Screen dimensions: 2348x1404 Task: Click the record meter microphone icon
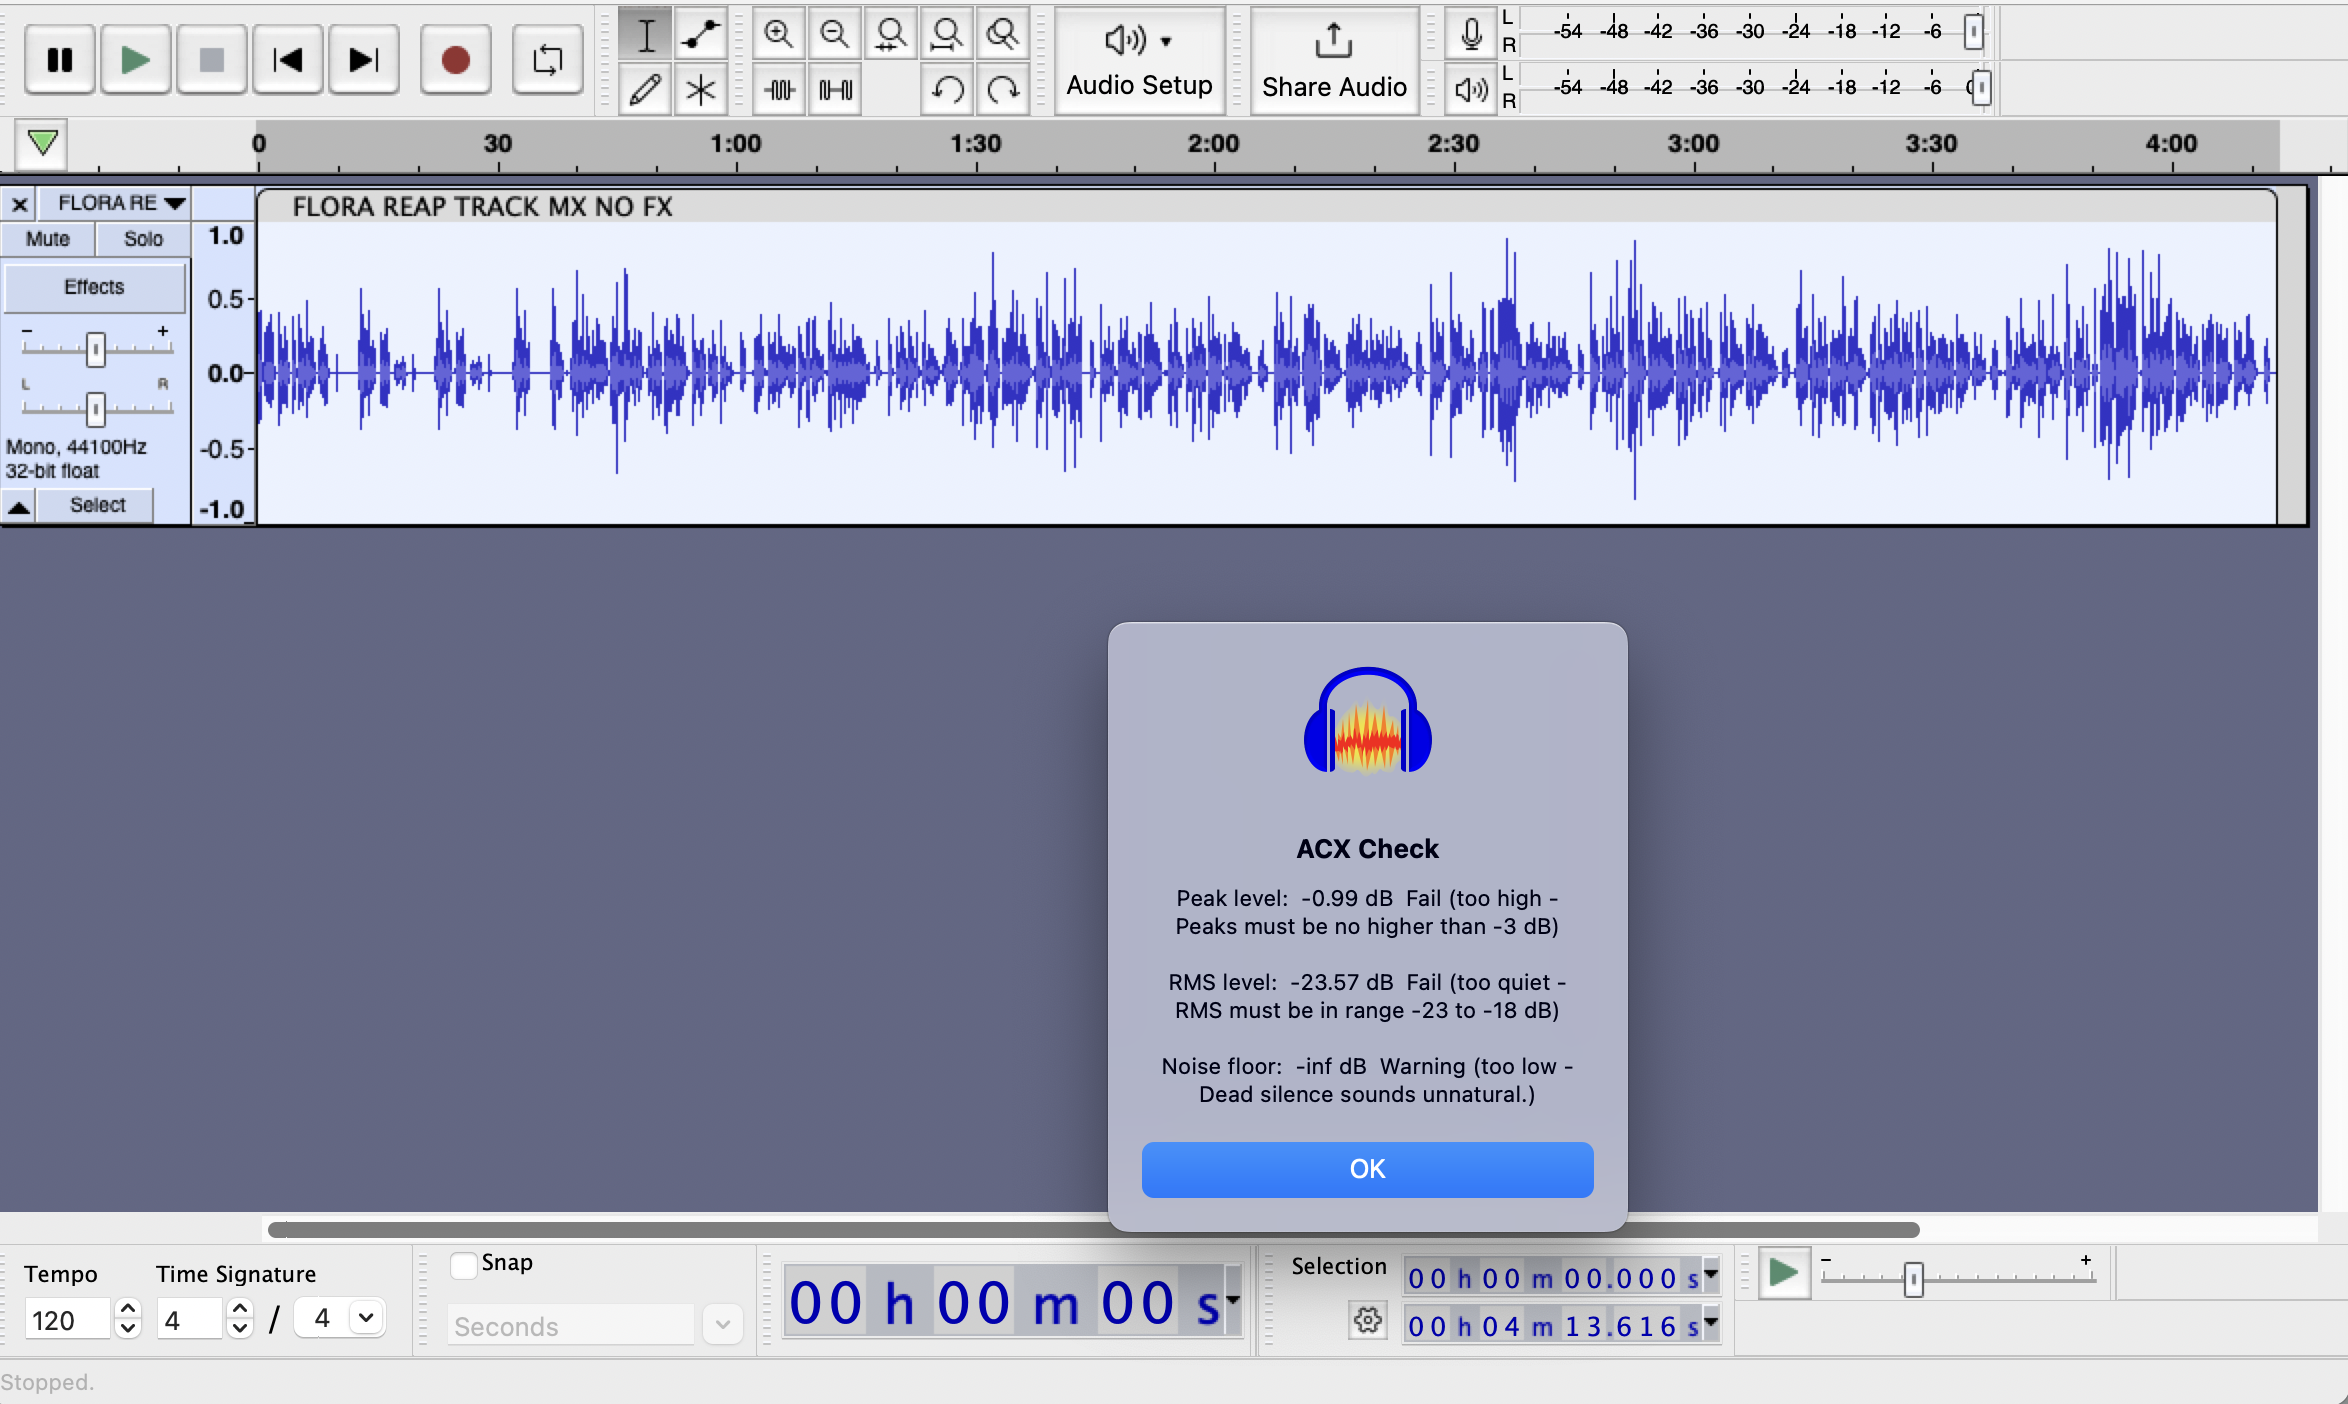1471,34
